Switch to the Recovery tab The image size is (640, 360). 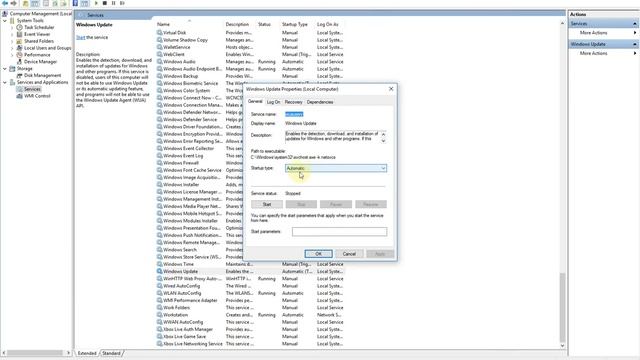click(293, 102)
